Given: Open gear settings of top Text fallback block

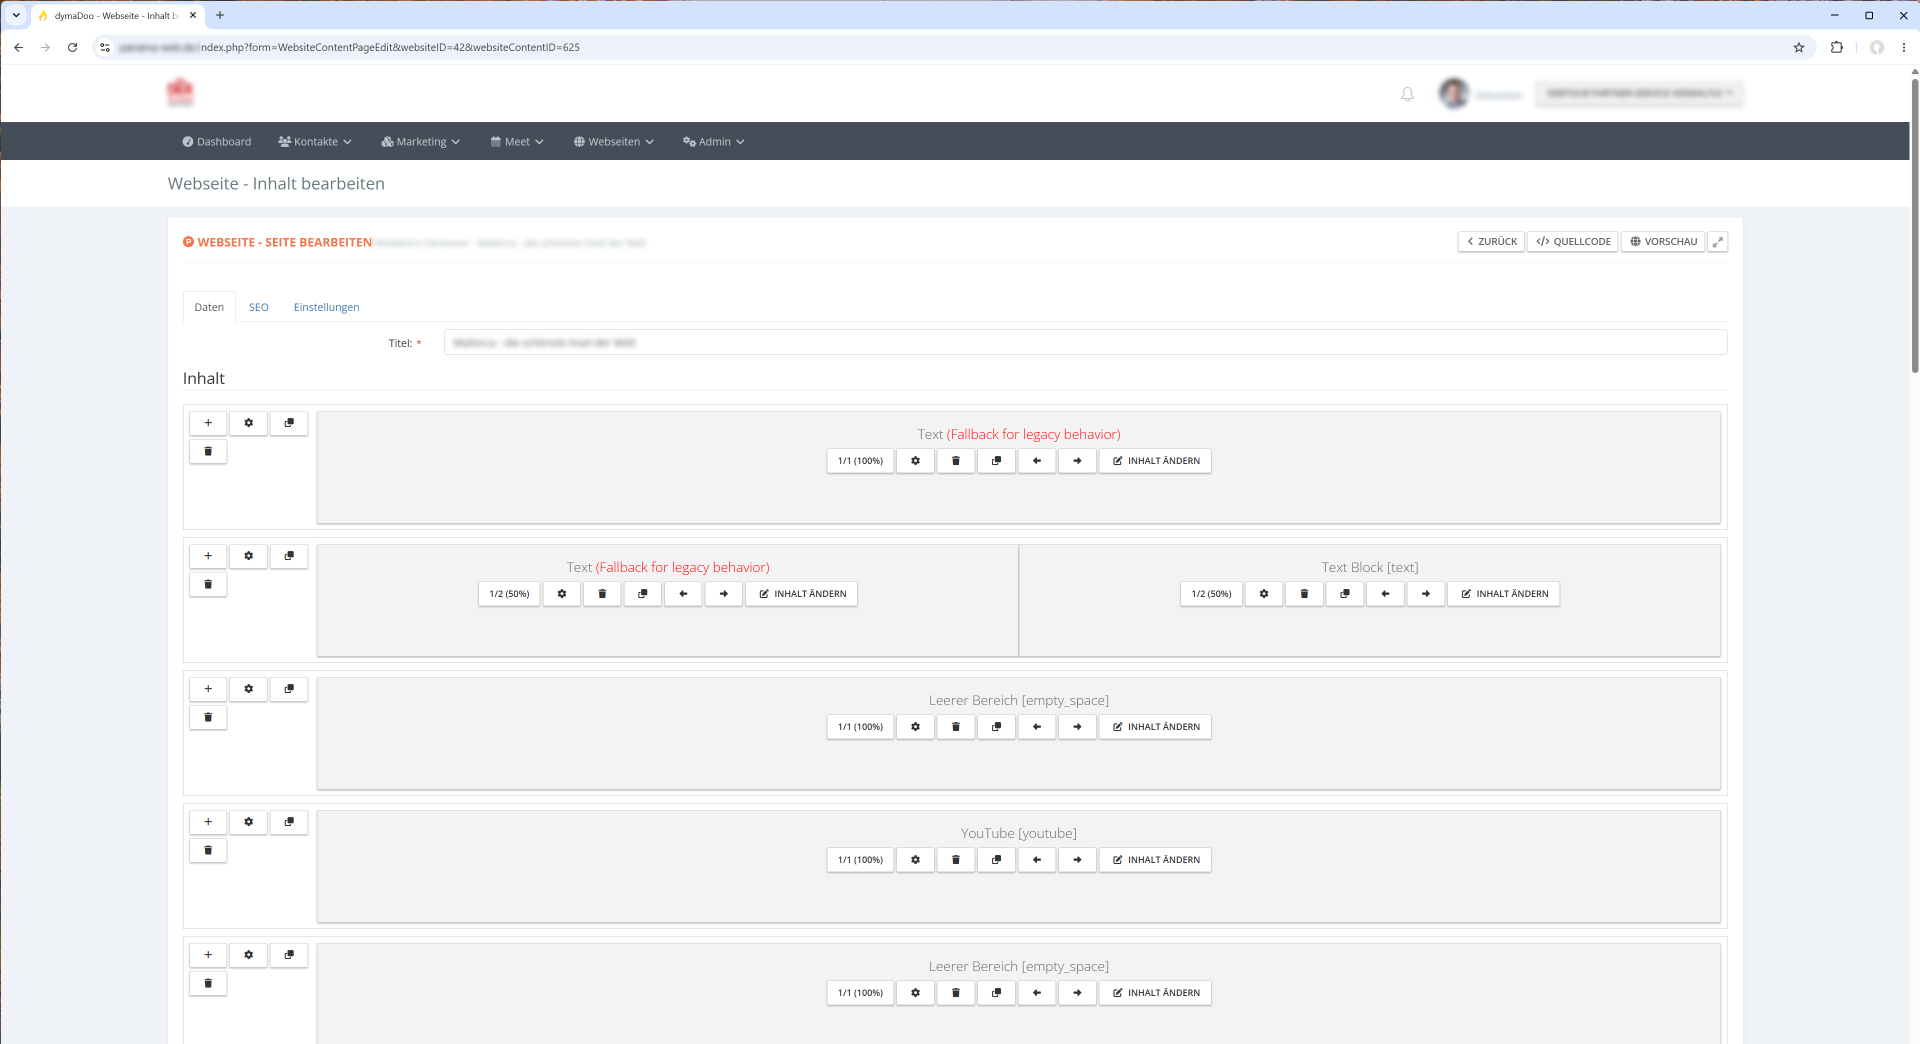Looking at the screenshot, I should click(915, 461).
